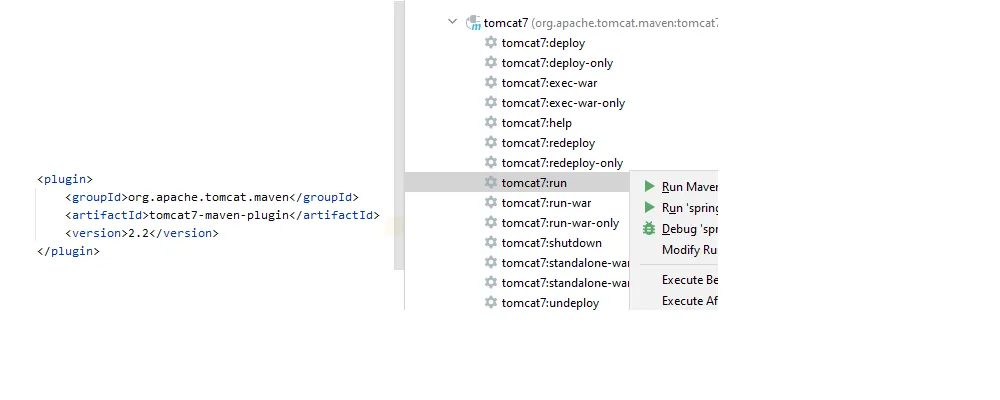Image resolution: width=1000 pixels, height=400 pixels.
Task: Click the editor vertical scrollbar
Action: pyautogui.click(x=399, y=135)
